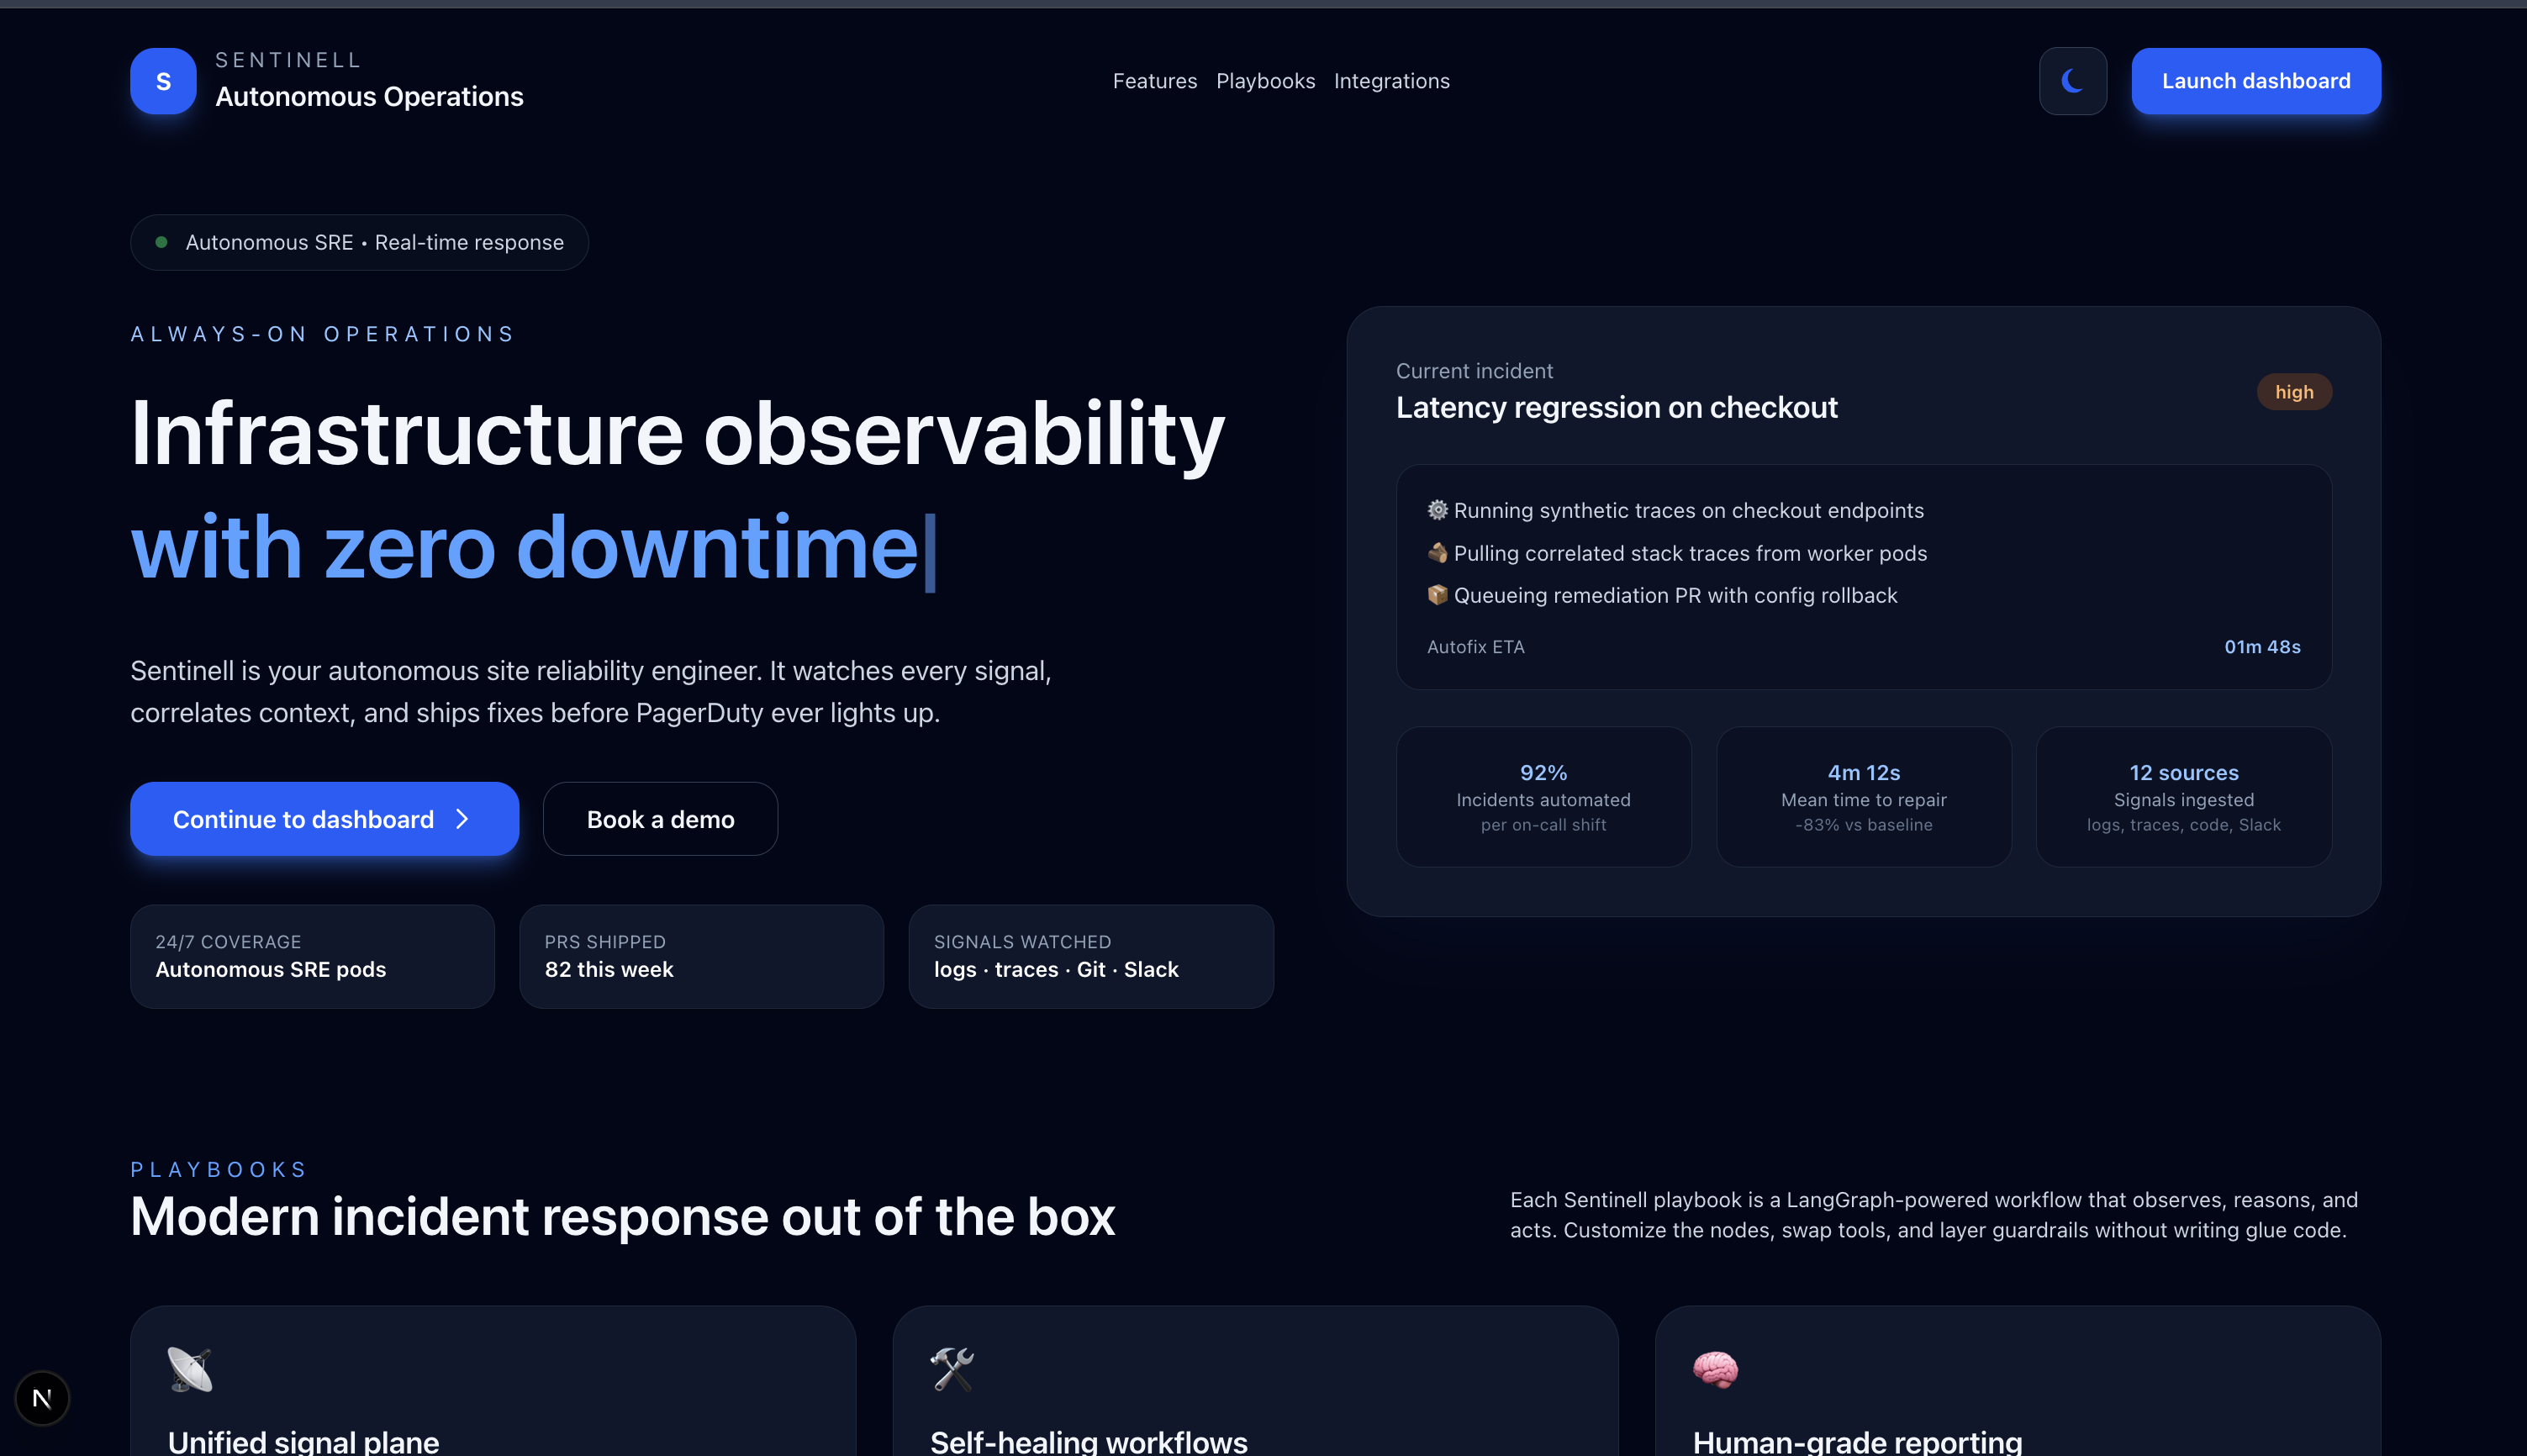Click the chevron arrow in Continue button

462,819
